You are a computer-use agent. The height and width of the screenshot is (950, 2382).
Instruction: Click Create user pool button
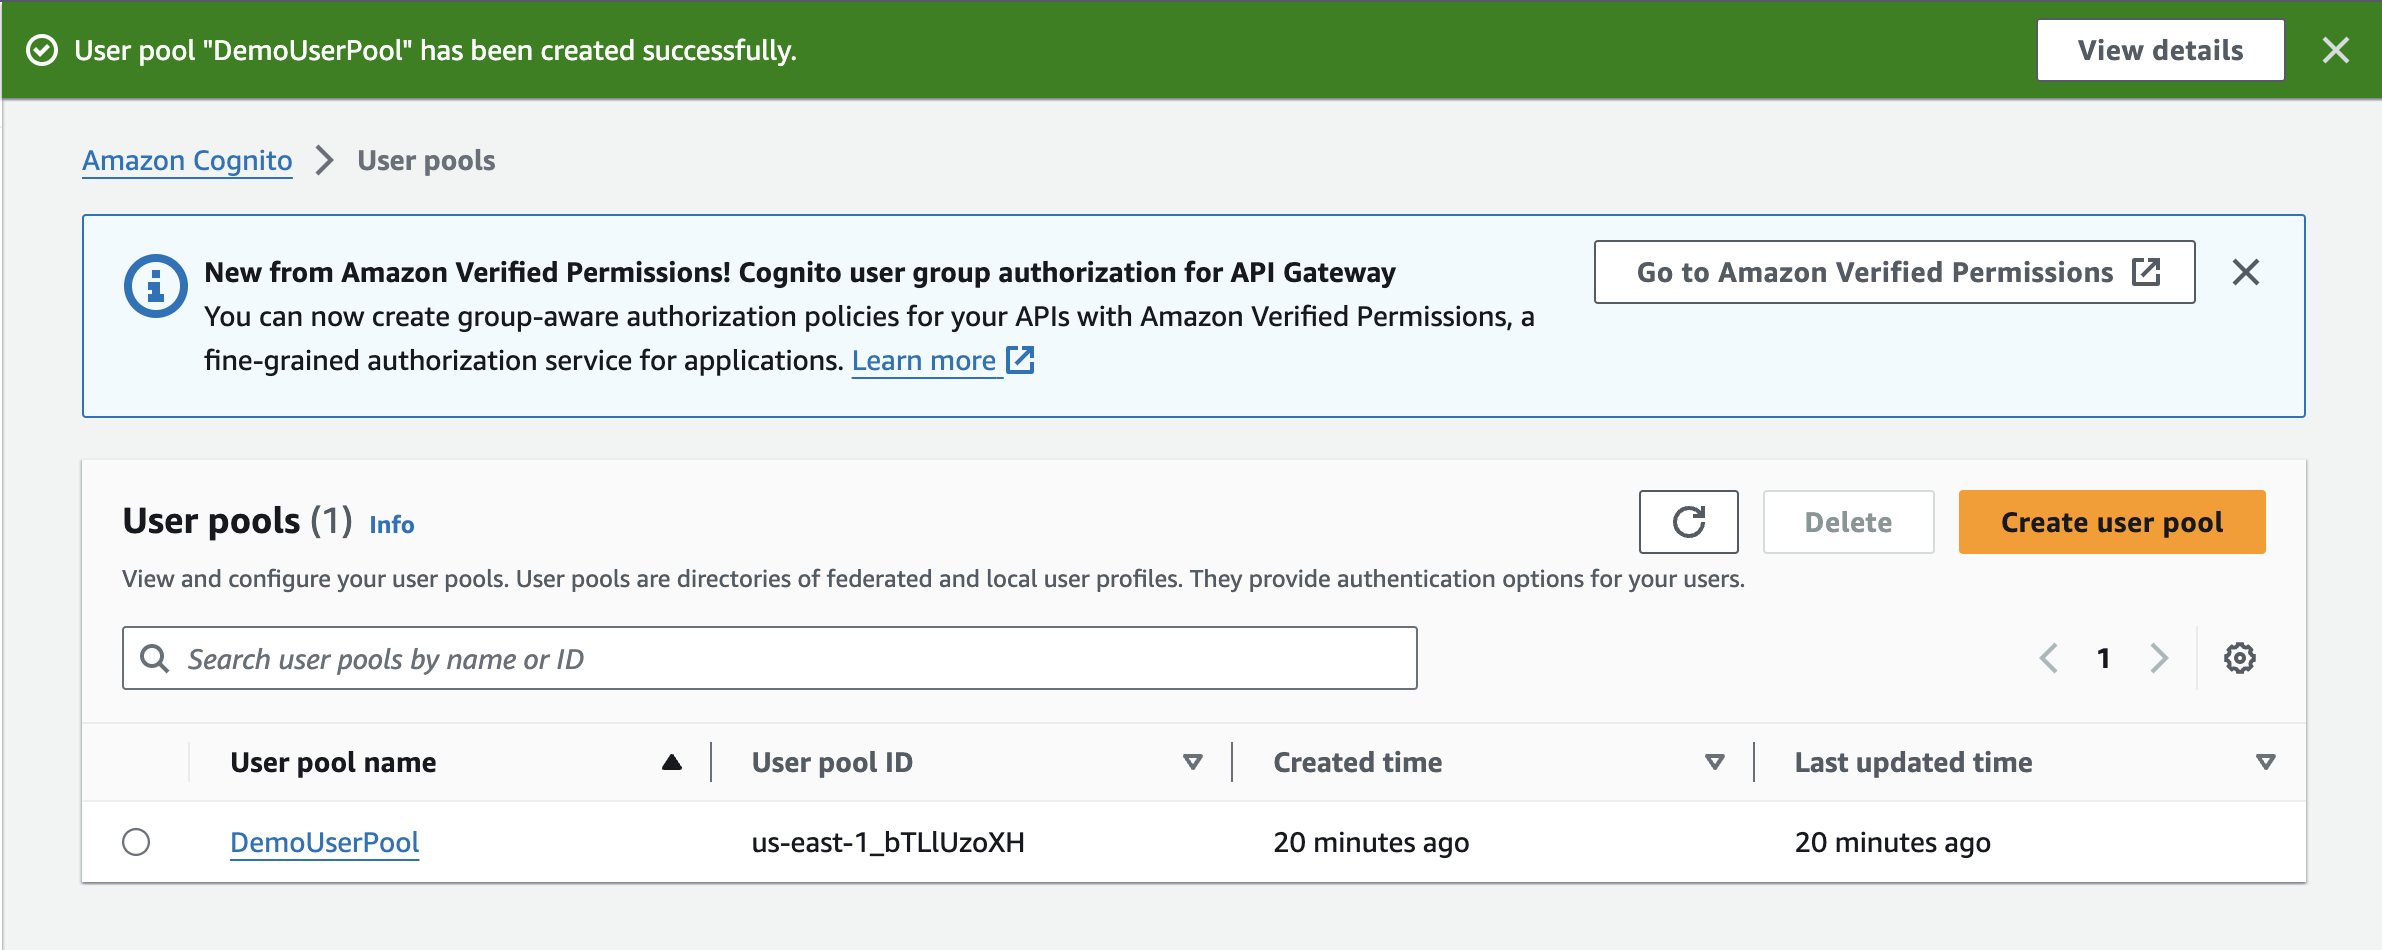tap(2112, 522)
